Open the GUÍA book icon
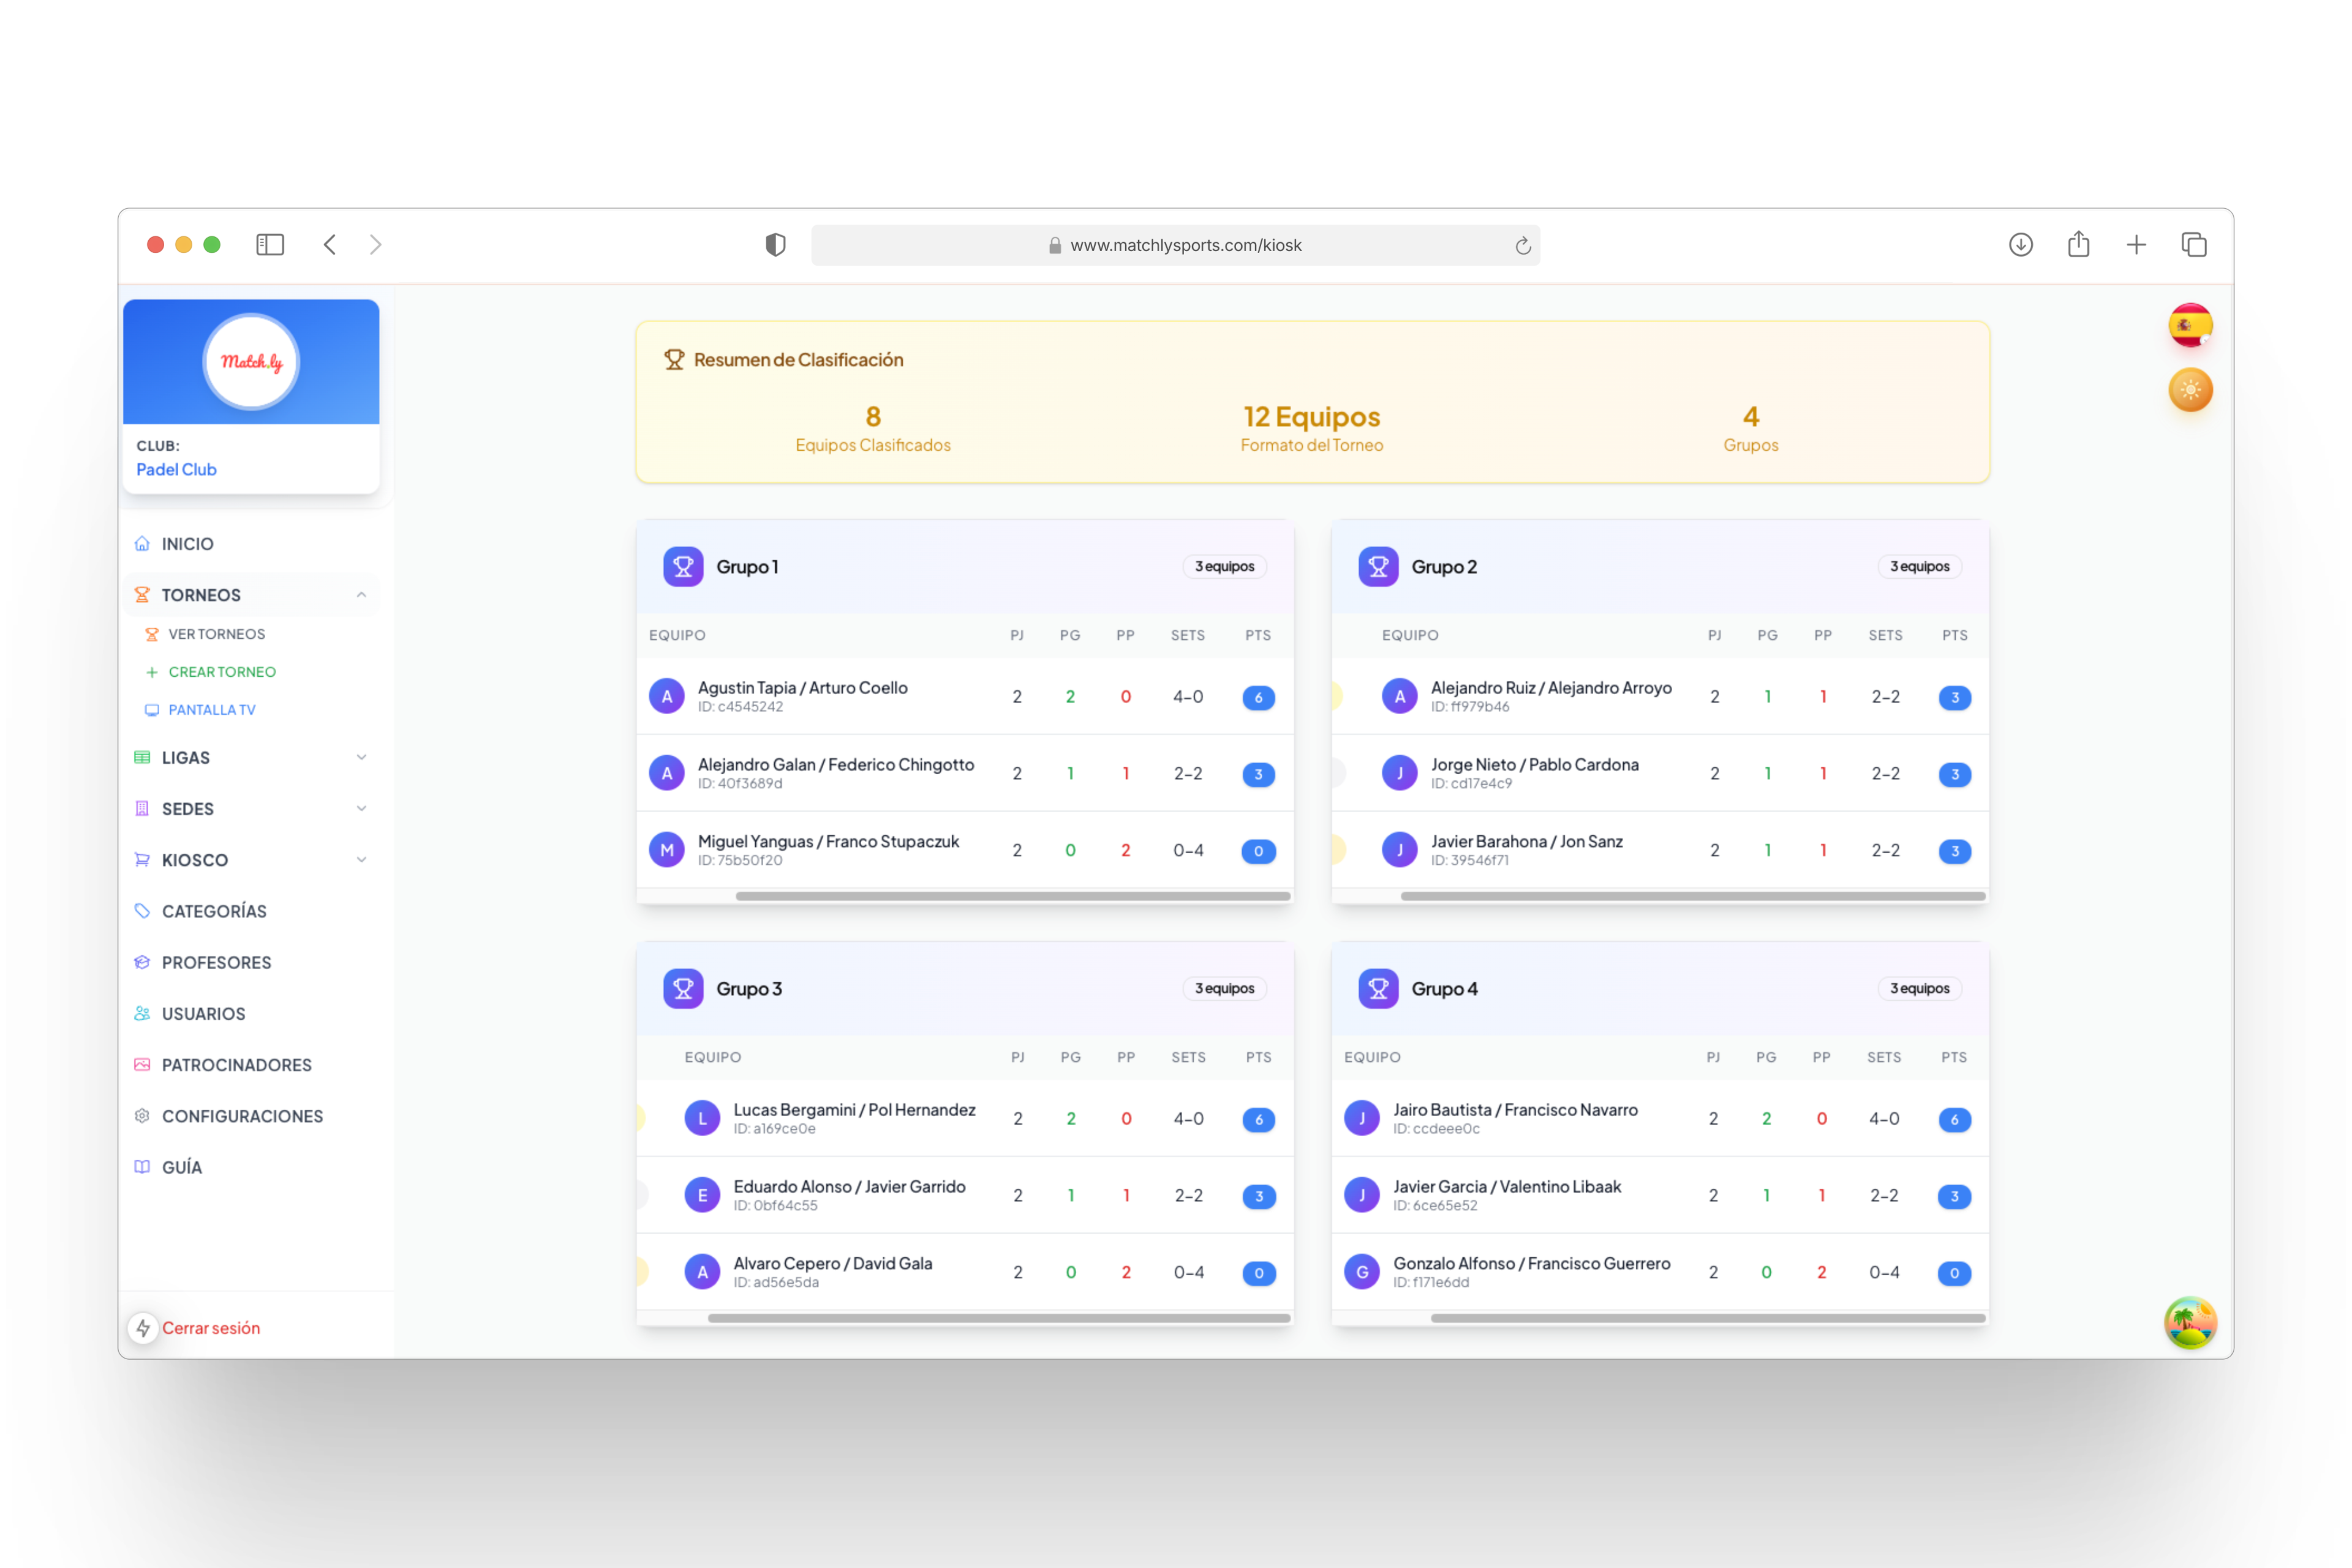Screen dimensions: 2352x1568 coord(143,1166)
